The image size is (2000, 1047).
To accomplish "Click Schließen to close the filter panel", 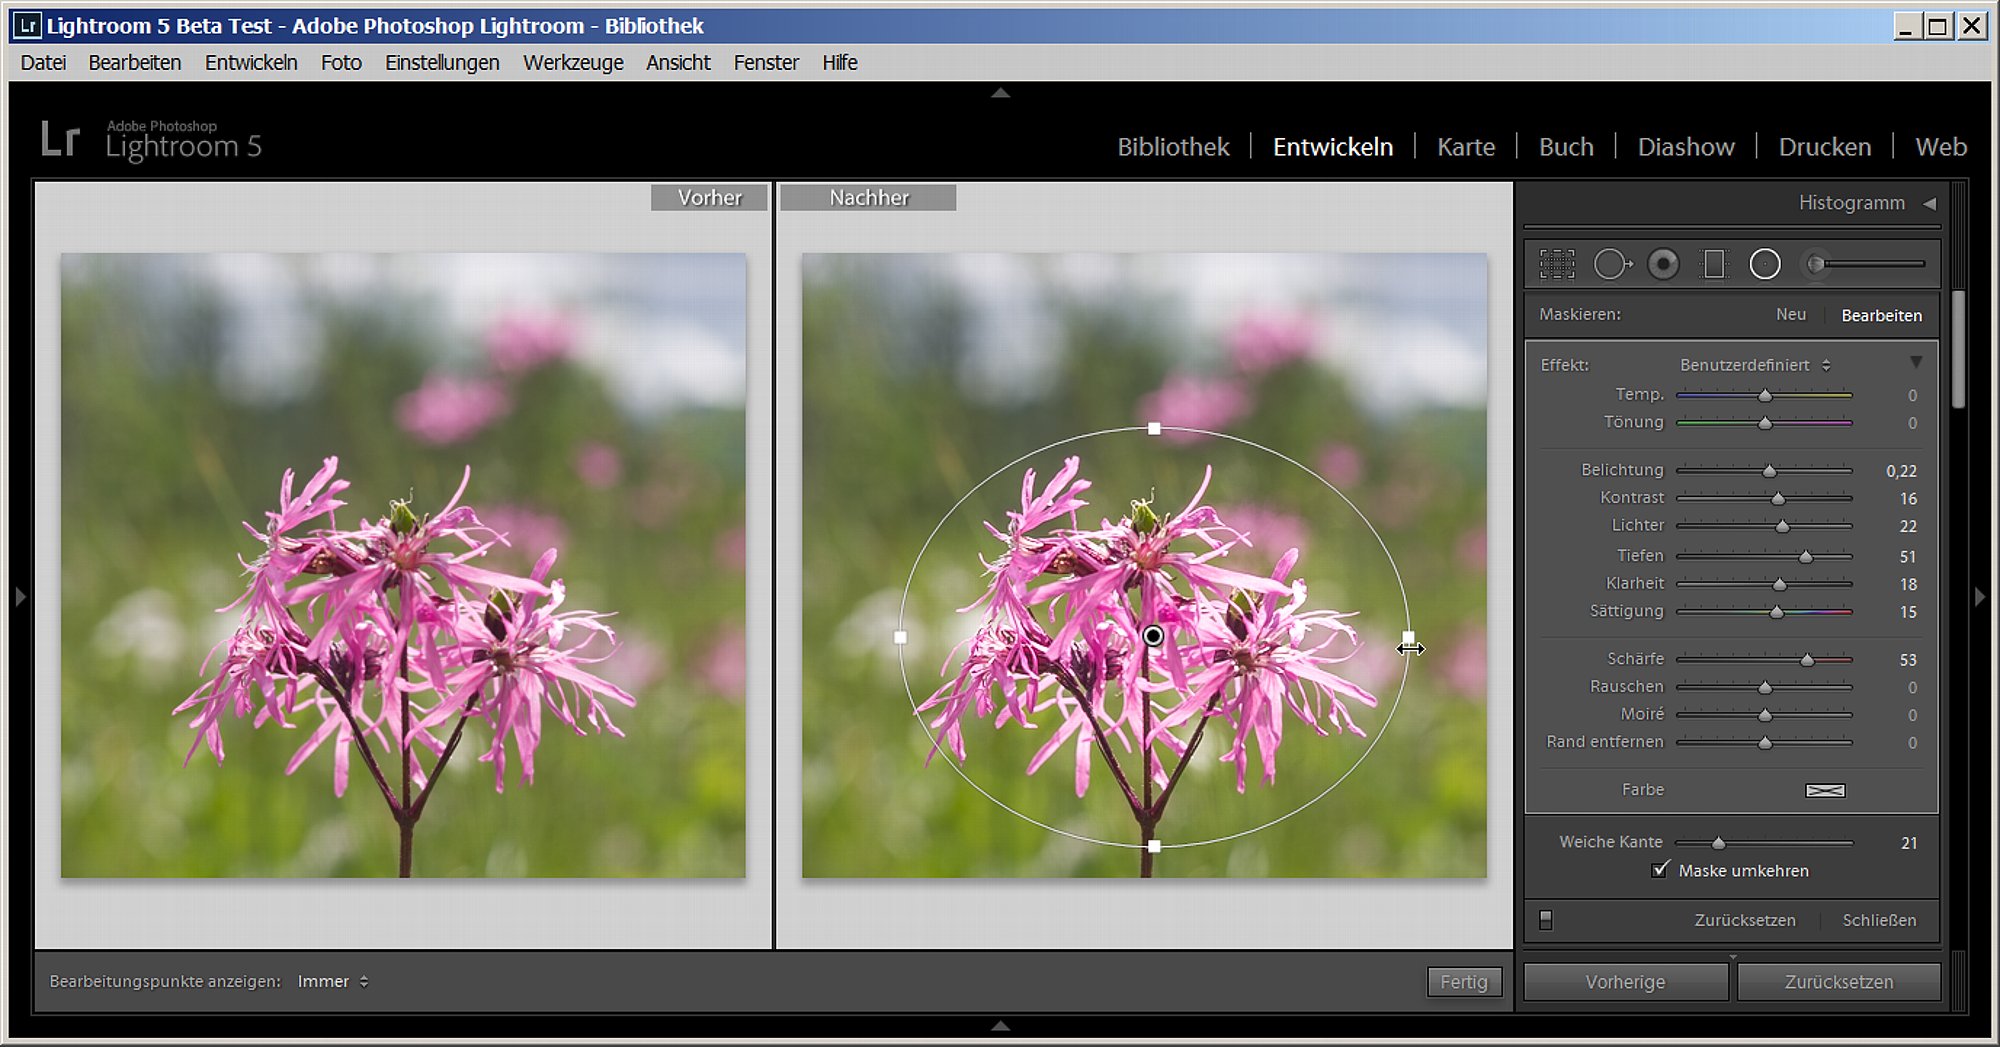I will click(1879, 920).
